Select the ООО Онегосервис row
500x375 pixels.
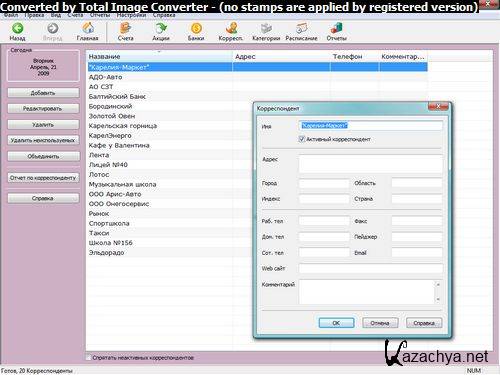(170, 204)
